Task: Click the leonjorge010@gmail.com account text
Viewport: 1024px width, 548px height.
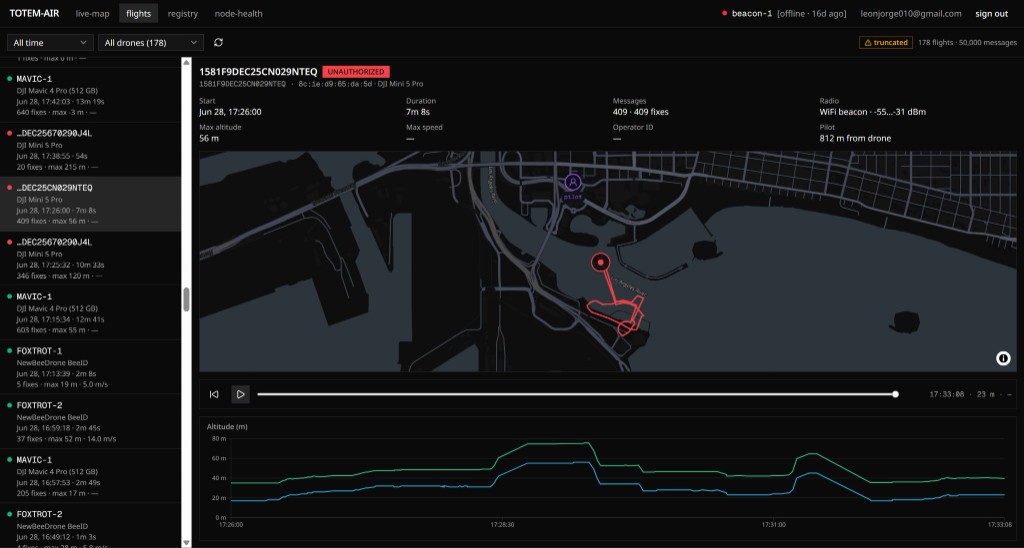Action: pos(910,14)
